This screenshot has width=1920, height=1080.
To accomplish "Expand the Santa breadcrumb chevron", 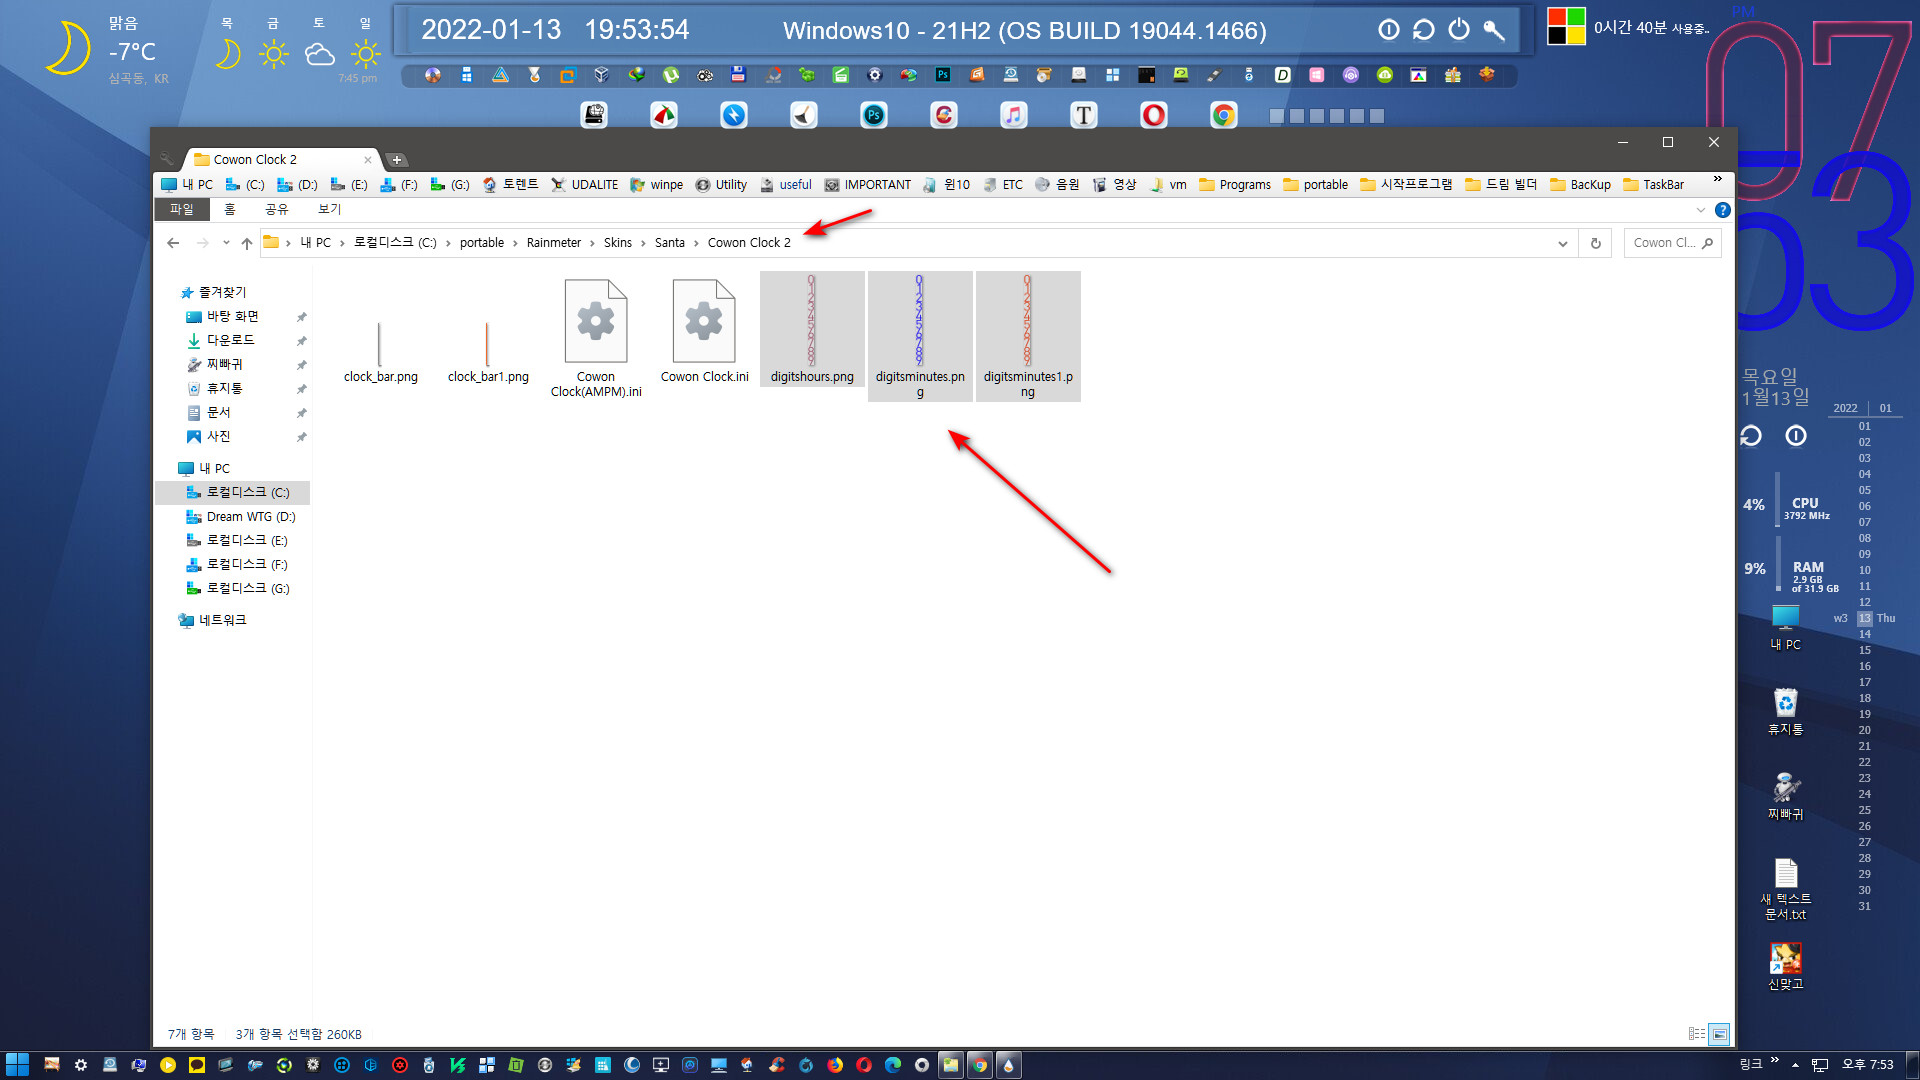I will (x=697, y=243).
